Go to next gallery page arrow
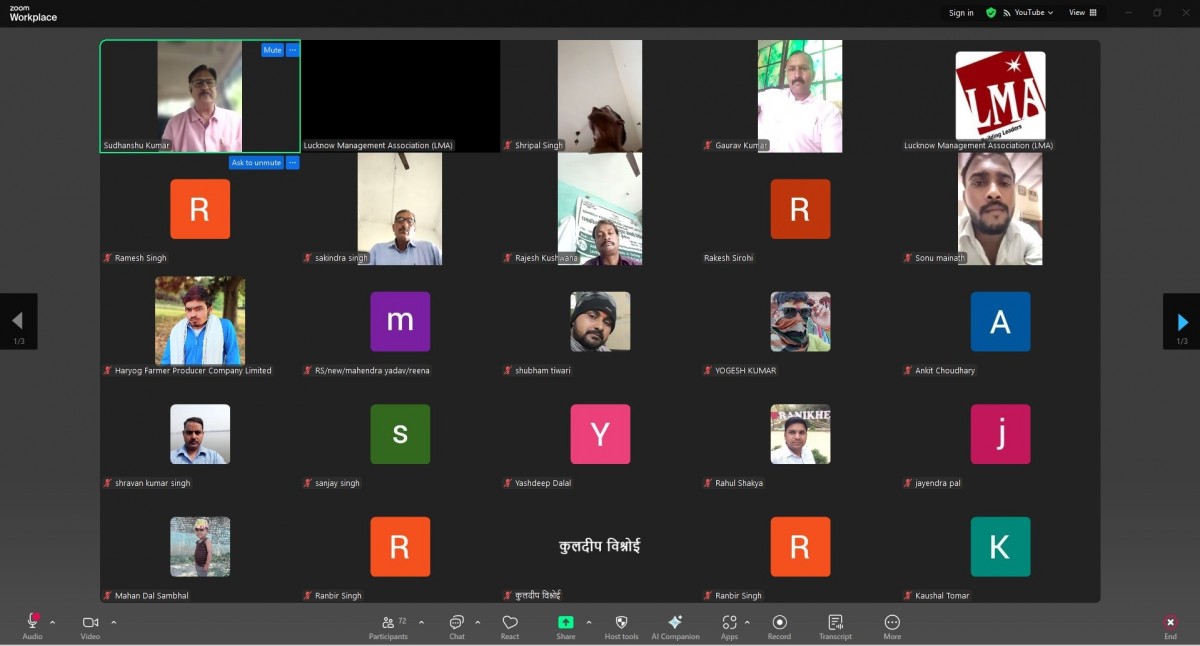The width and height of the screenshot is (1200, 646). (1182, 322)
